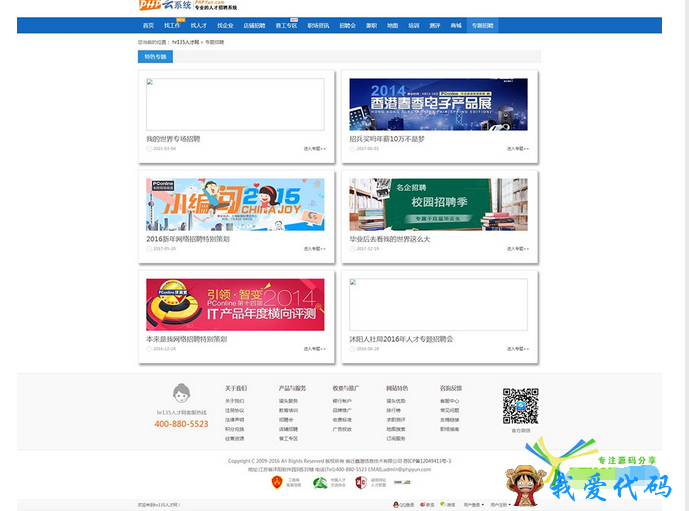Open the 用户注册 dropdown in bottom bar

500,504
